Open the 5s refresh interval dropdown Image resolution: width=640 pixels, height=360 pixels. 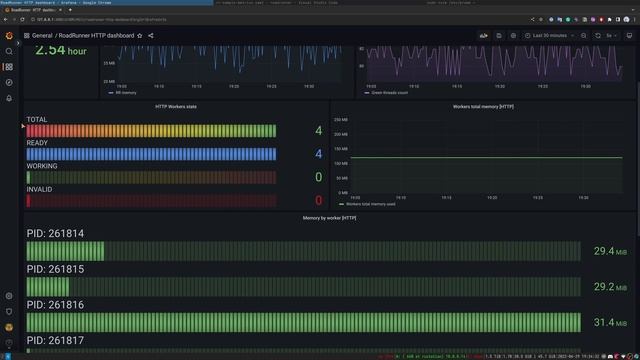coord(611,36)
